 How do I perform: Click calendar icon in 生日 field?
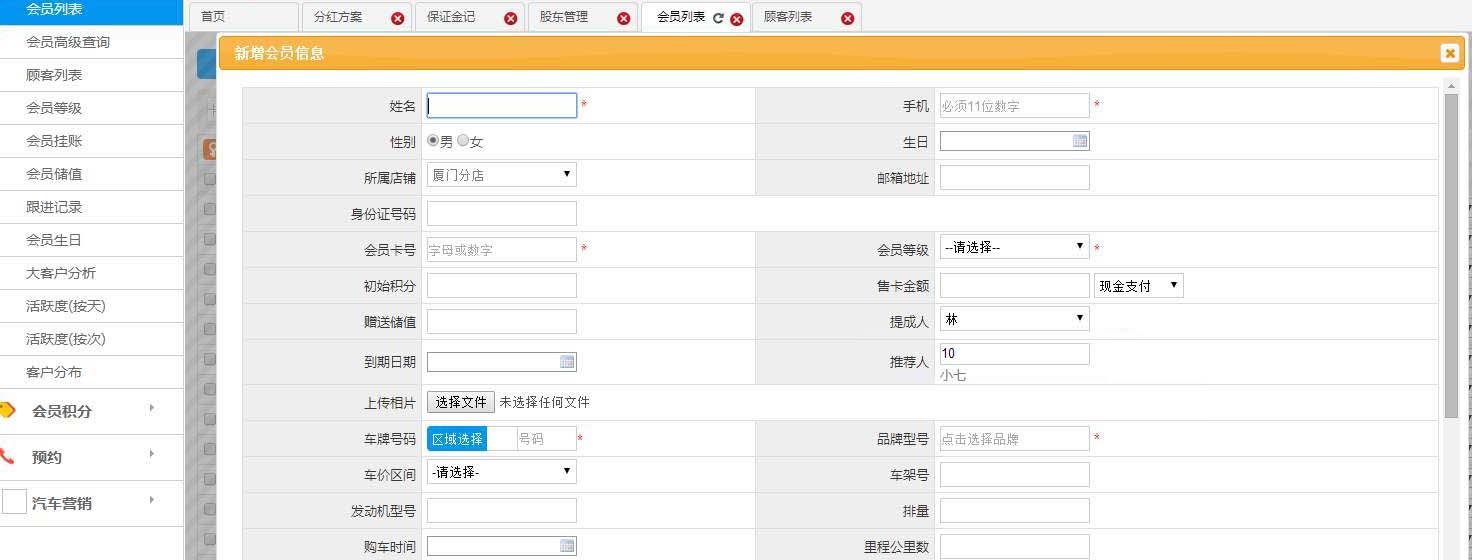(1079, 142)
